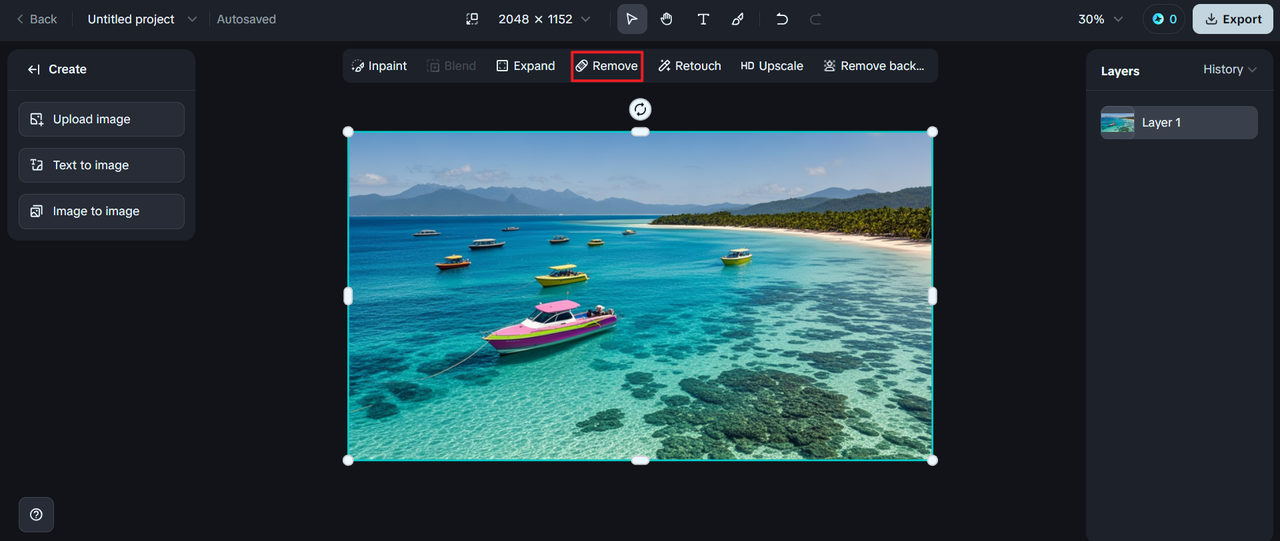This screenshot has height=541, width=1280.
Task: Click the Export button
Action: point(1233,19)
